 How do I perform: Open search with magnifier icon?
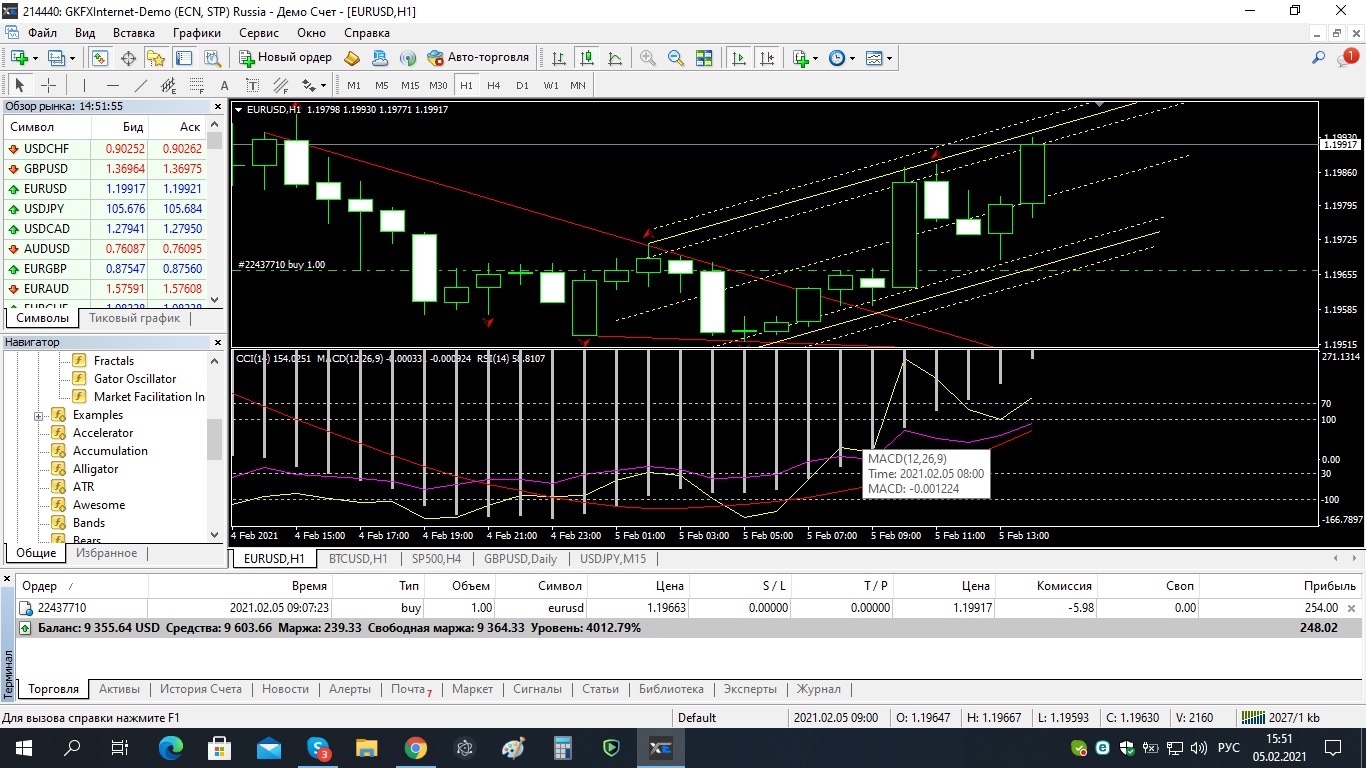1319,58
